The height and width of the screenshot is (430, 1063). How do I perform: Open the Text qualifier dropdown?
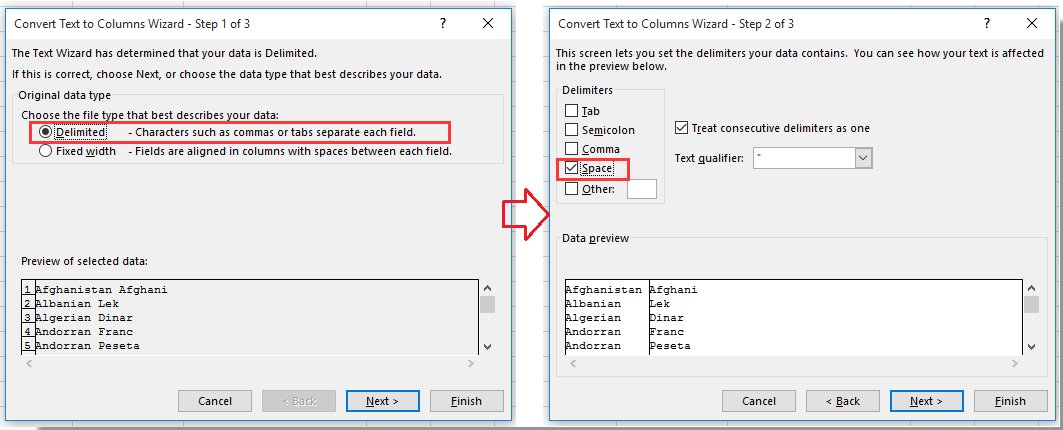click(x=863, y=158)
